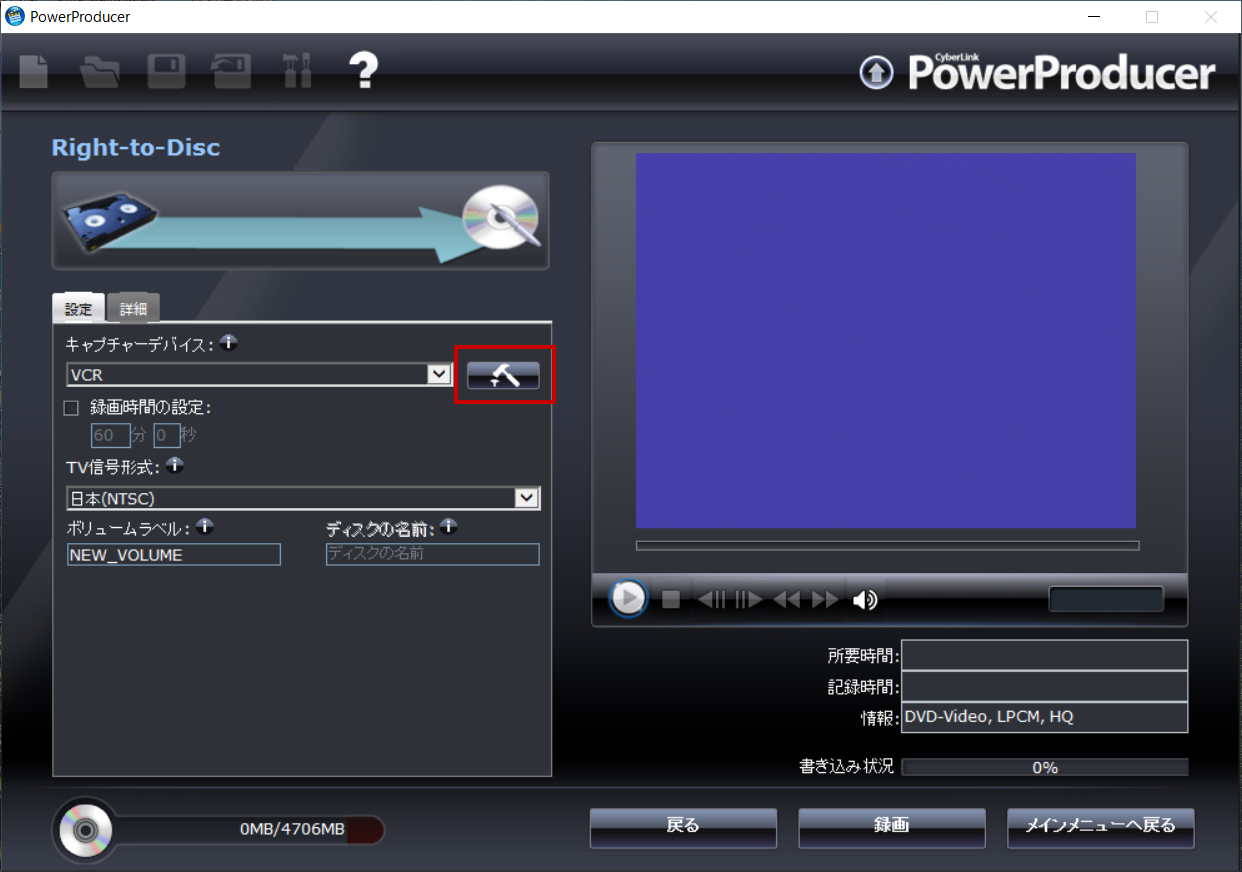Viewport: 1242px width, 872px height.
Task: Click the 所要時間 value field
Action: [x=1045, y=656]
